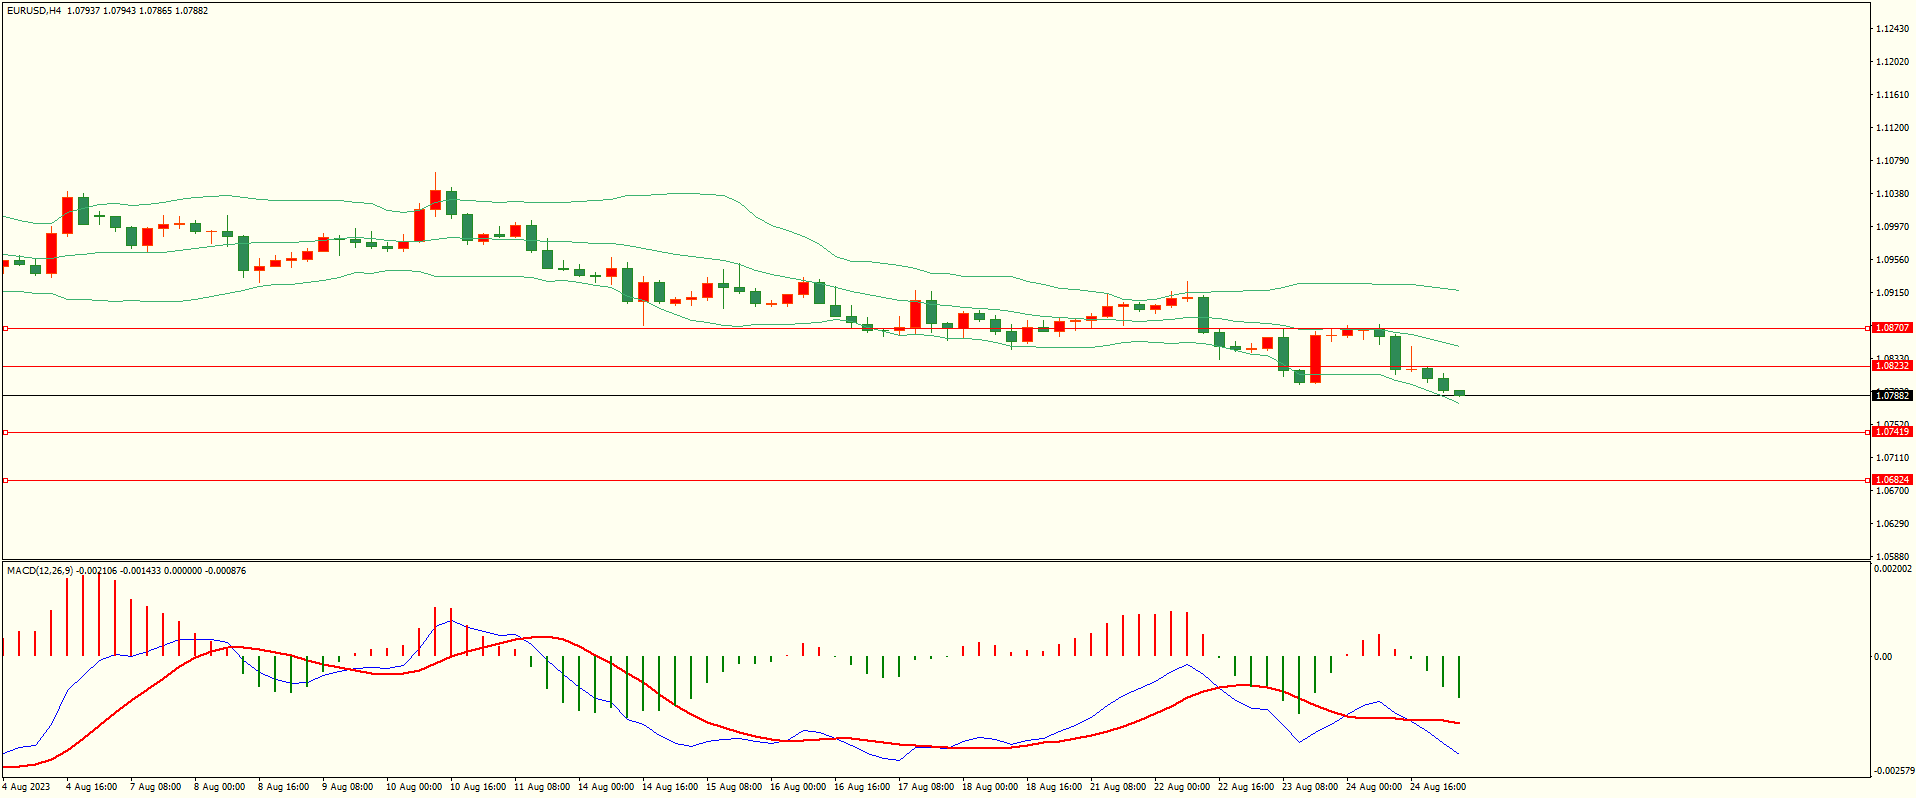This screenshot has width=1916, height=798.
Task: Select the 1.06824 red price tag
Action: tap(1891, 480)
